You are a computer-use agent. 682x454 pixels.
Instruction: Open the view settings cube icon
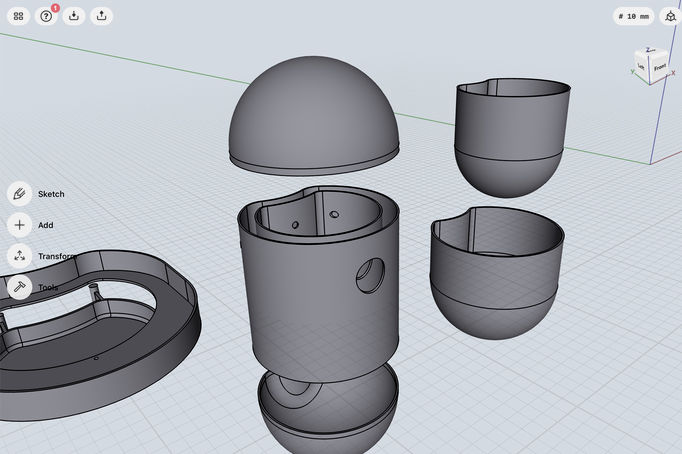(669, 16)
